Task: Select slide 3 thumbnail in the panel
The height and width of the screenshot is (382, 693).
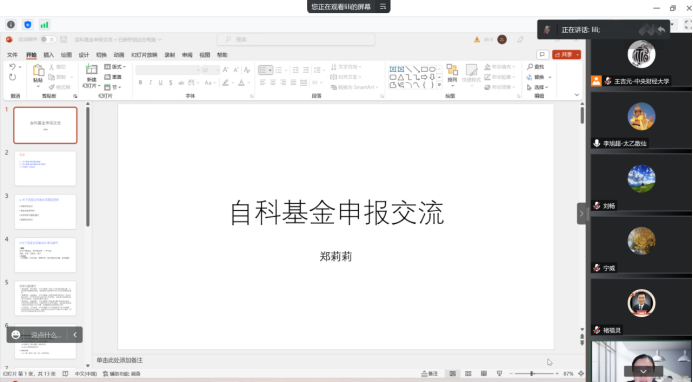Action: coord(46,212)
